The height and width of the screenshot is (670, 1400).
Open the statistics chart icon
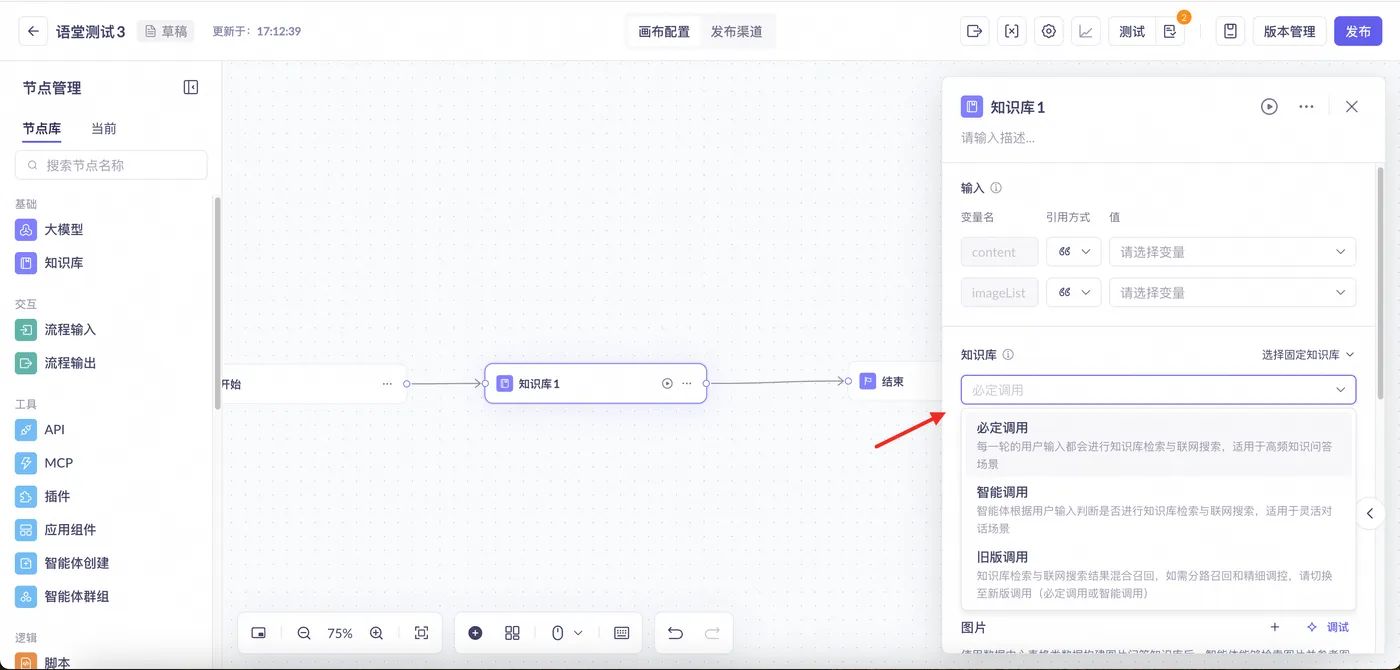point(1085,31)
